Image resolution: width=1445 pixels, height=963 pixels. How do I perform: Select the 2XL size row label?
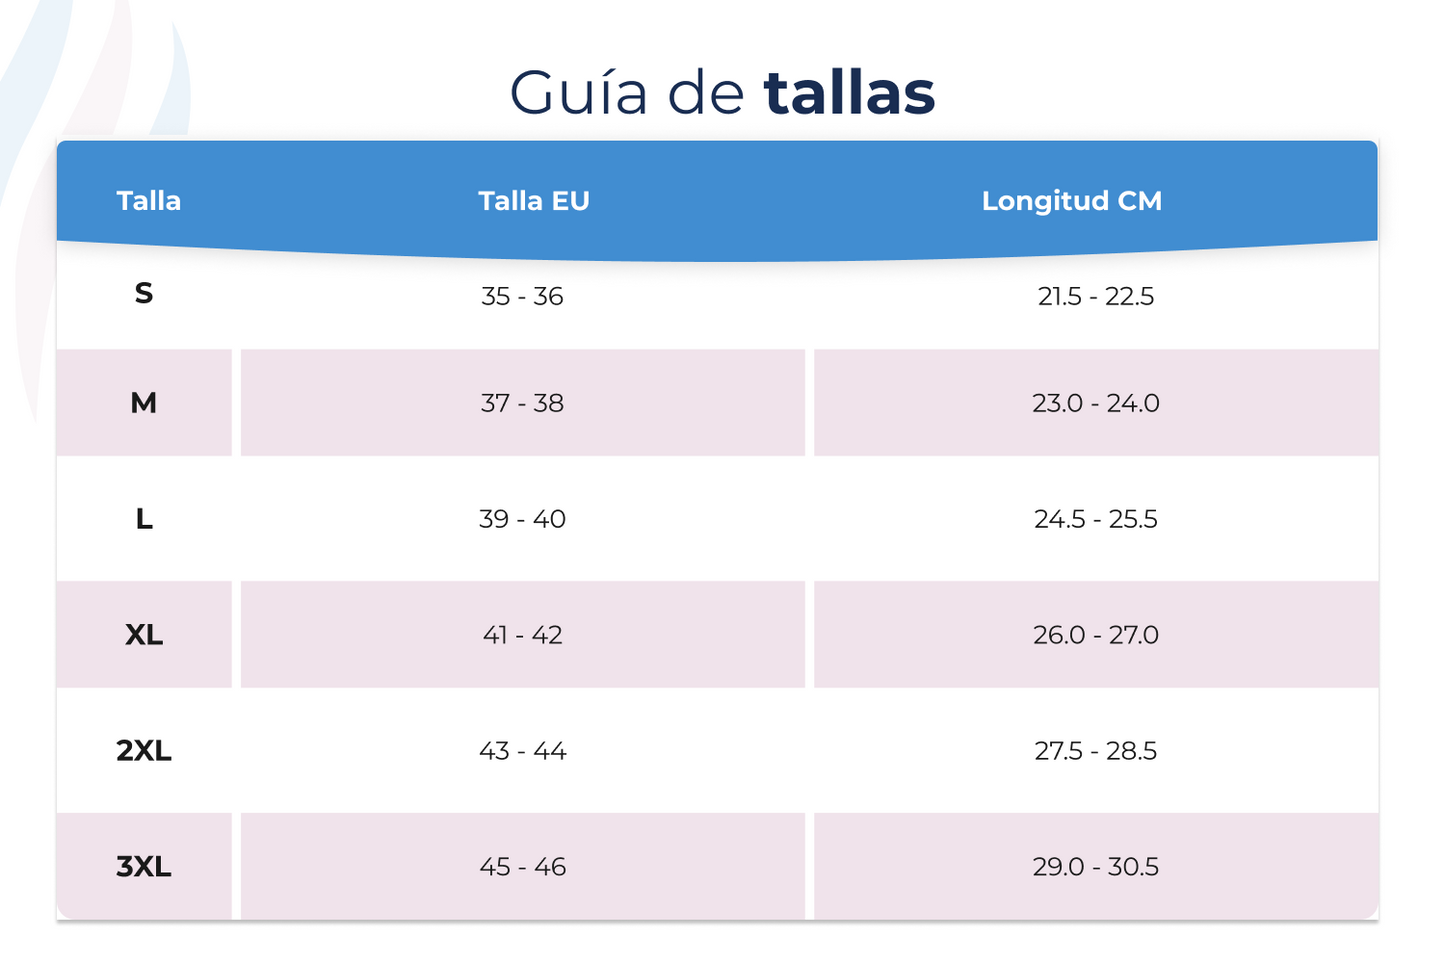pyautogui.click(x=144, y=751)
